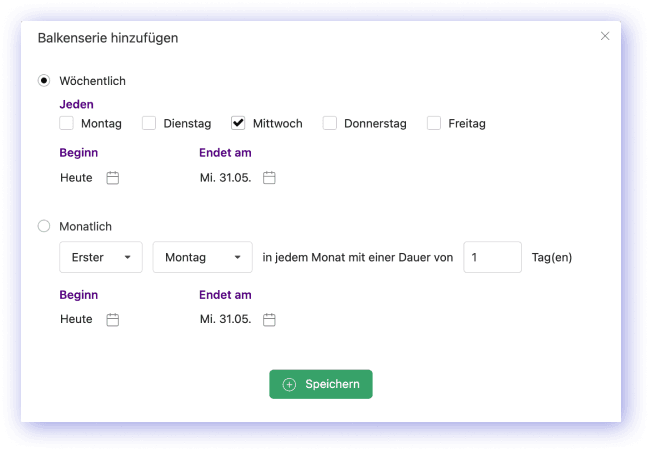The image size is (650, 451).
Task: Open the Montag weekday dropdown
Action: [x=202, y=257]
